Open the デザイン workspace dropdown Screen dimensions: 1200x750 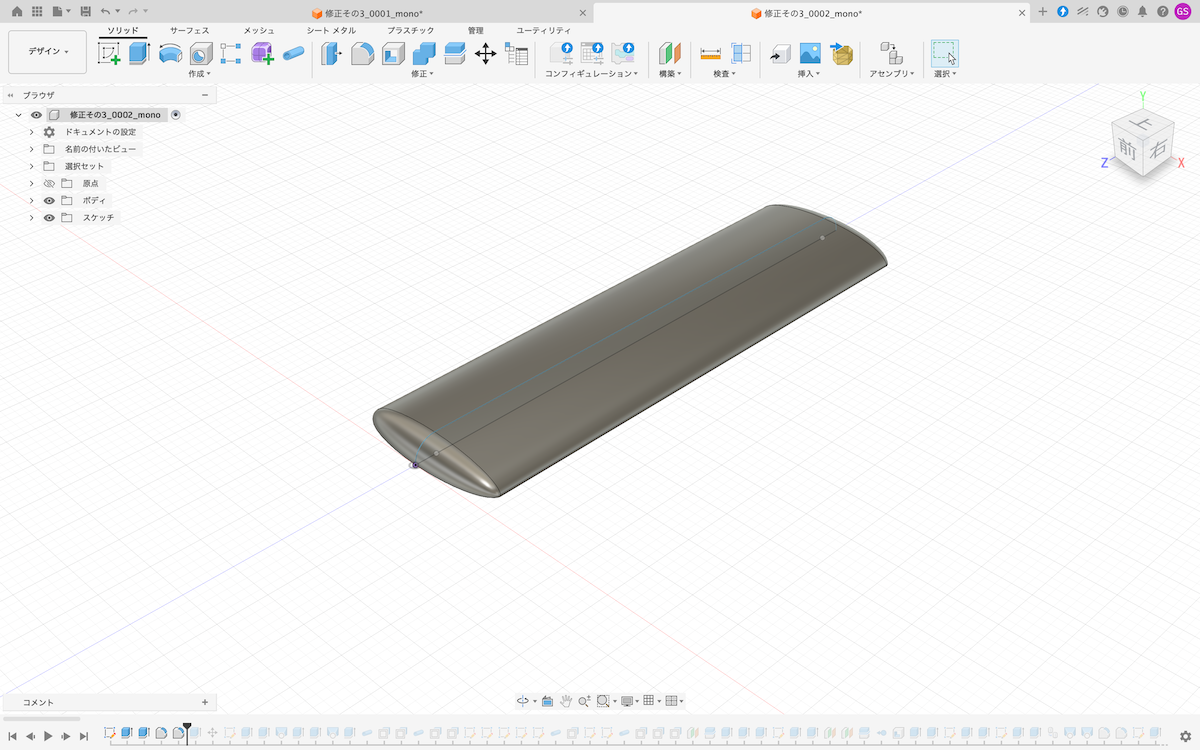[x=47, y=51]
